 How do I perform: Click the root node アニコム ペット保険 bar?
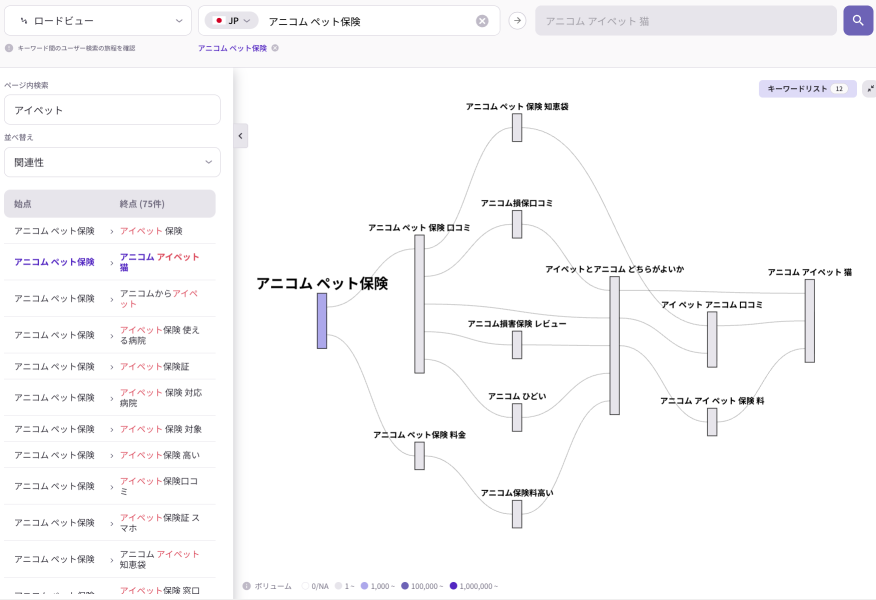click(x=322, y=321)
